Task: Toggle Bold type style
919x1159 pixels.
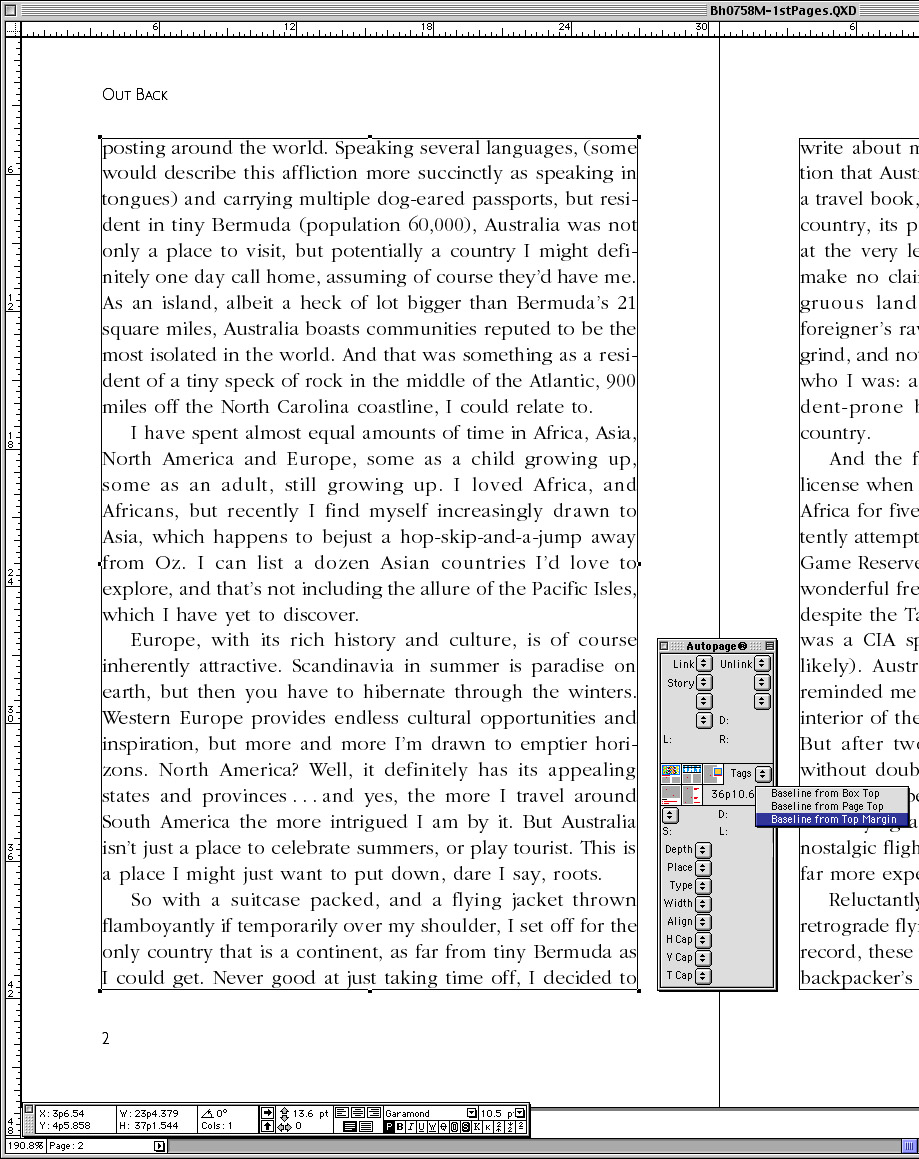Action: pos(401,1127)
